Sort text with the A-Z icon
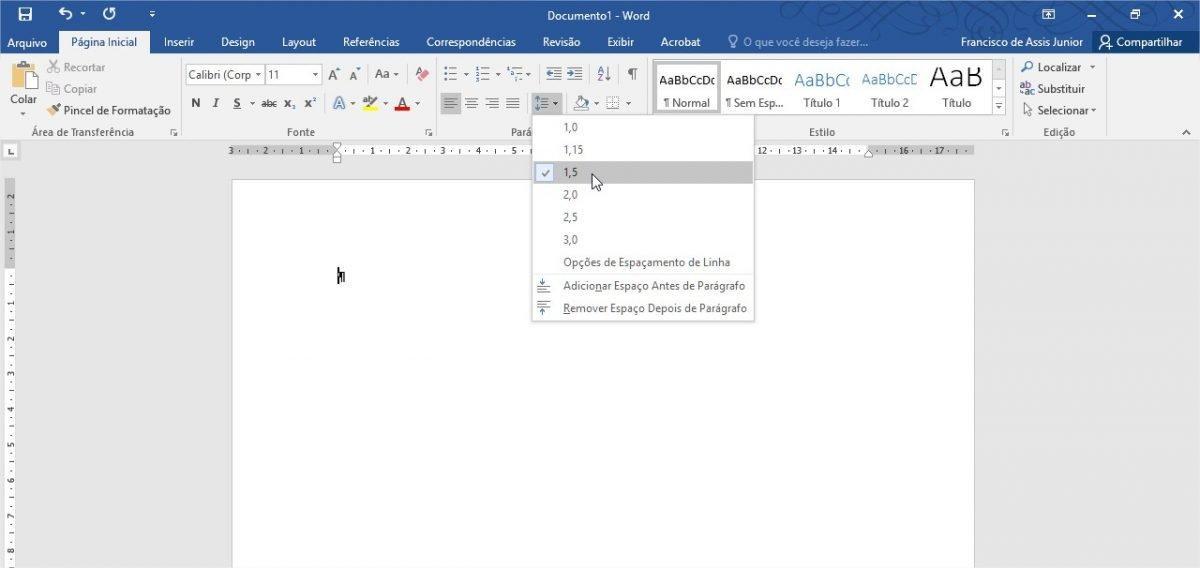The width and height of the screenshot is (1200, 568). click(603, 74)
